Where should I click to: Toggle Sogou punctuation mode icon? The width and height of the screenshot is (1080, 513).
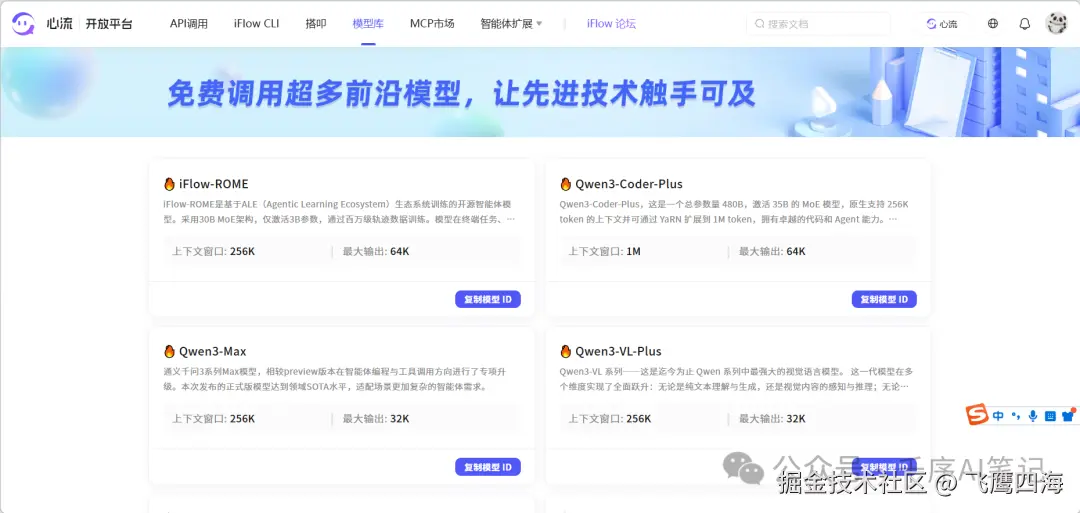point(1015,415)
